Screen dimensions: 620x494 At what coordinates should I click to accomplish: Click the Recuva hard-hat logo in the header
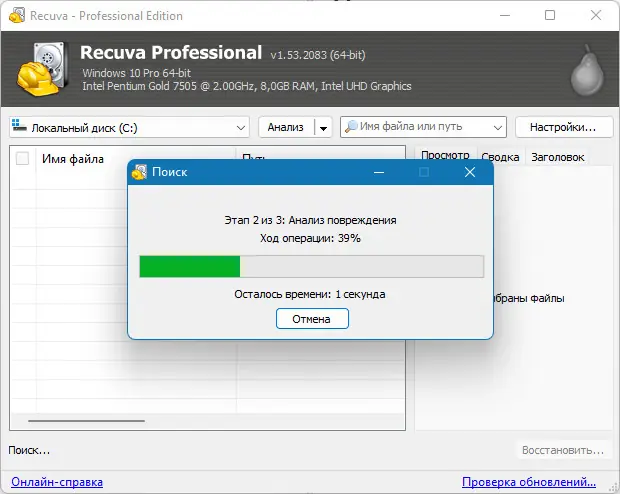pos(41,69)
